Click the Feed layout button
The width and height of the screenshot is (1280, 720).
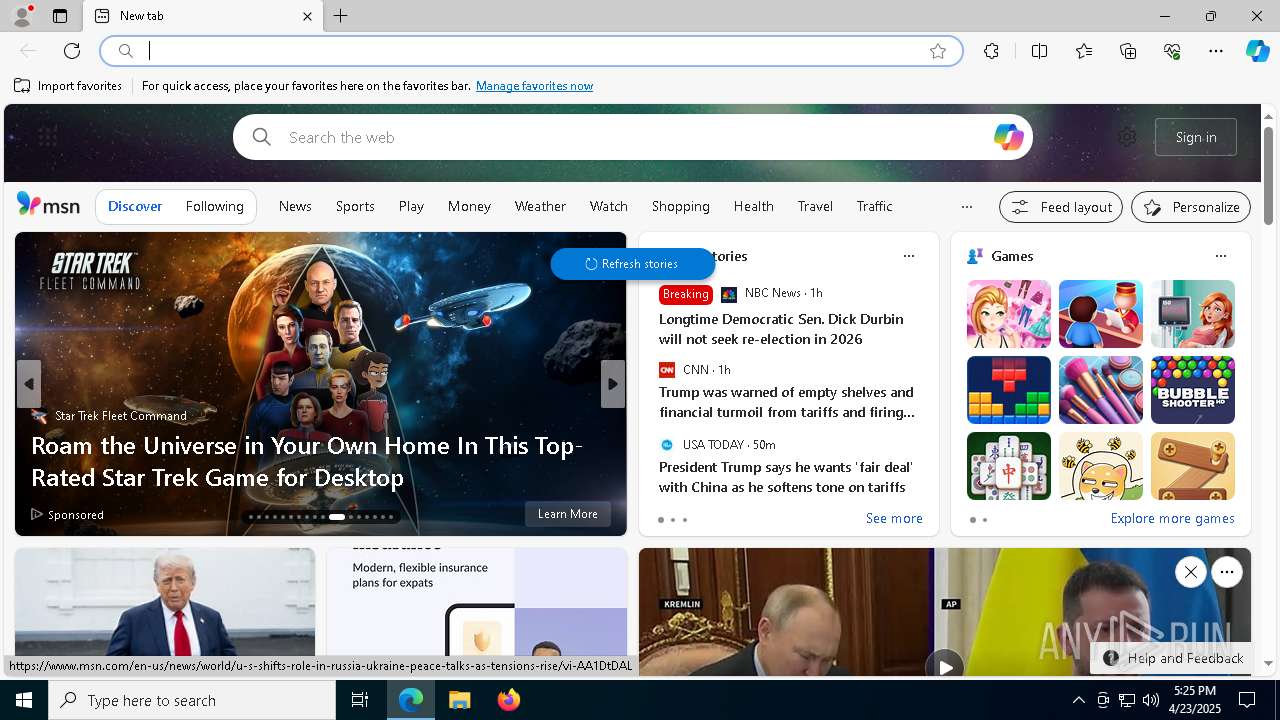click(x=1061, y=207)
